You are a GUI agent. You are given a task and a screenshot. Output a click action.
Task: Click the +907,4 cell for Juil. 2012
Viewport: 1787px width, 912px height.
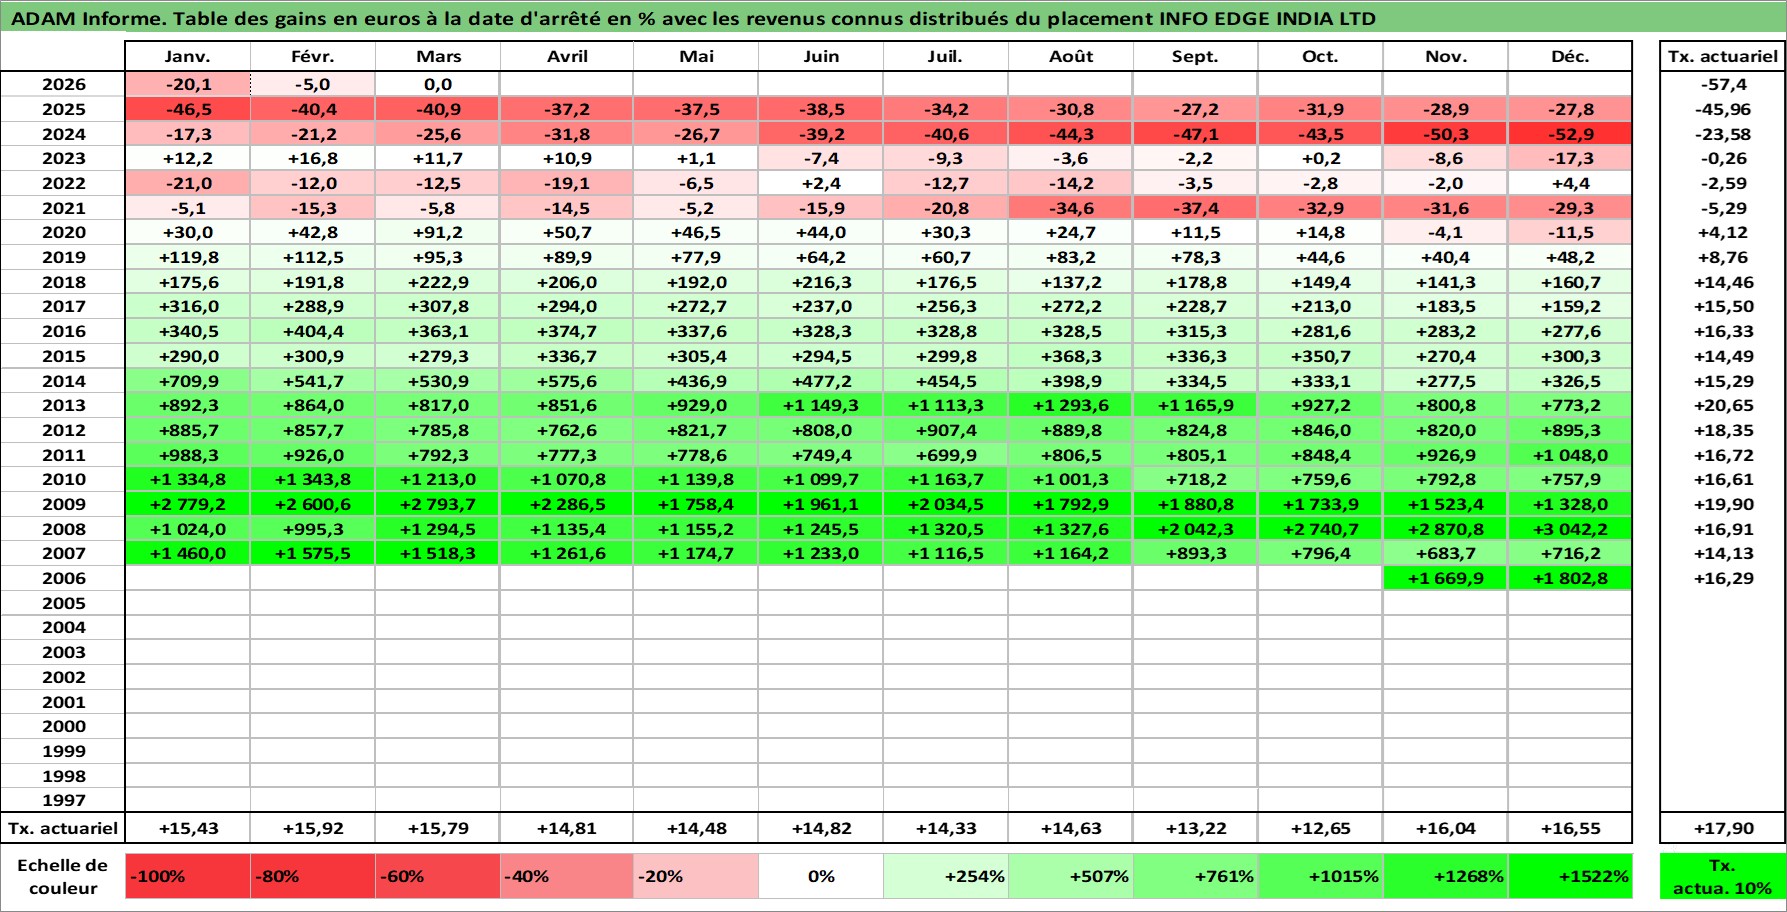(x=946, y=430)
